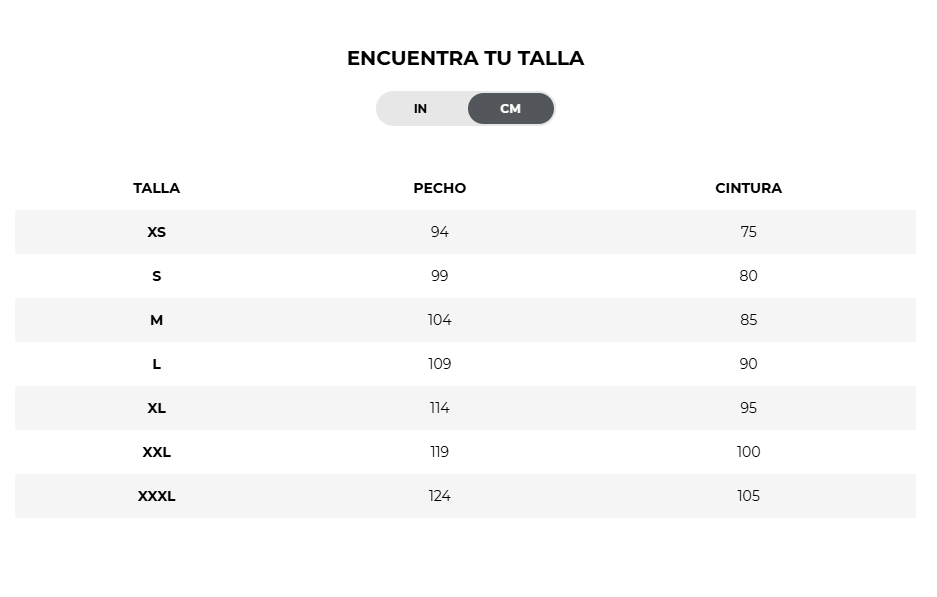Click chest value 119 for XXL
Screen dimensions: 937x597
[x=440, y=452]
